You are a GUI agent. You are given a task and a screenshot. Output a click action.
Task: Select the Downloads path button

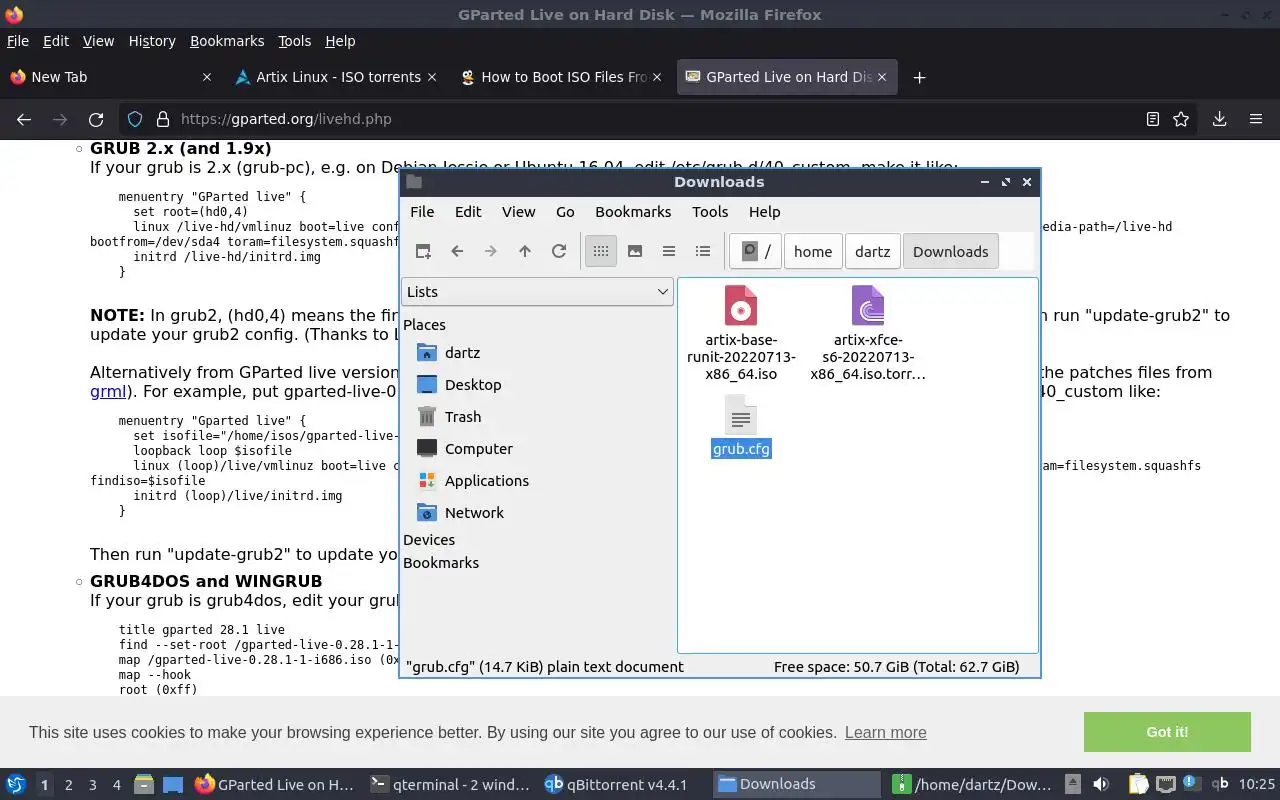[950, 251]
